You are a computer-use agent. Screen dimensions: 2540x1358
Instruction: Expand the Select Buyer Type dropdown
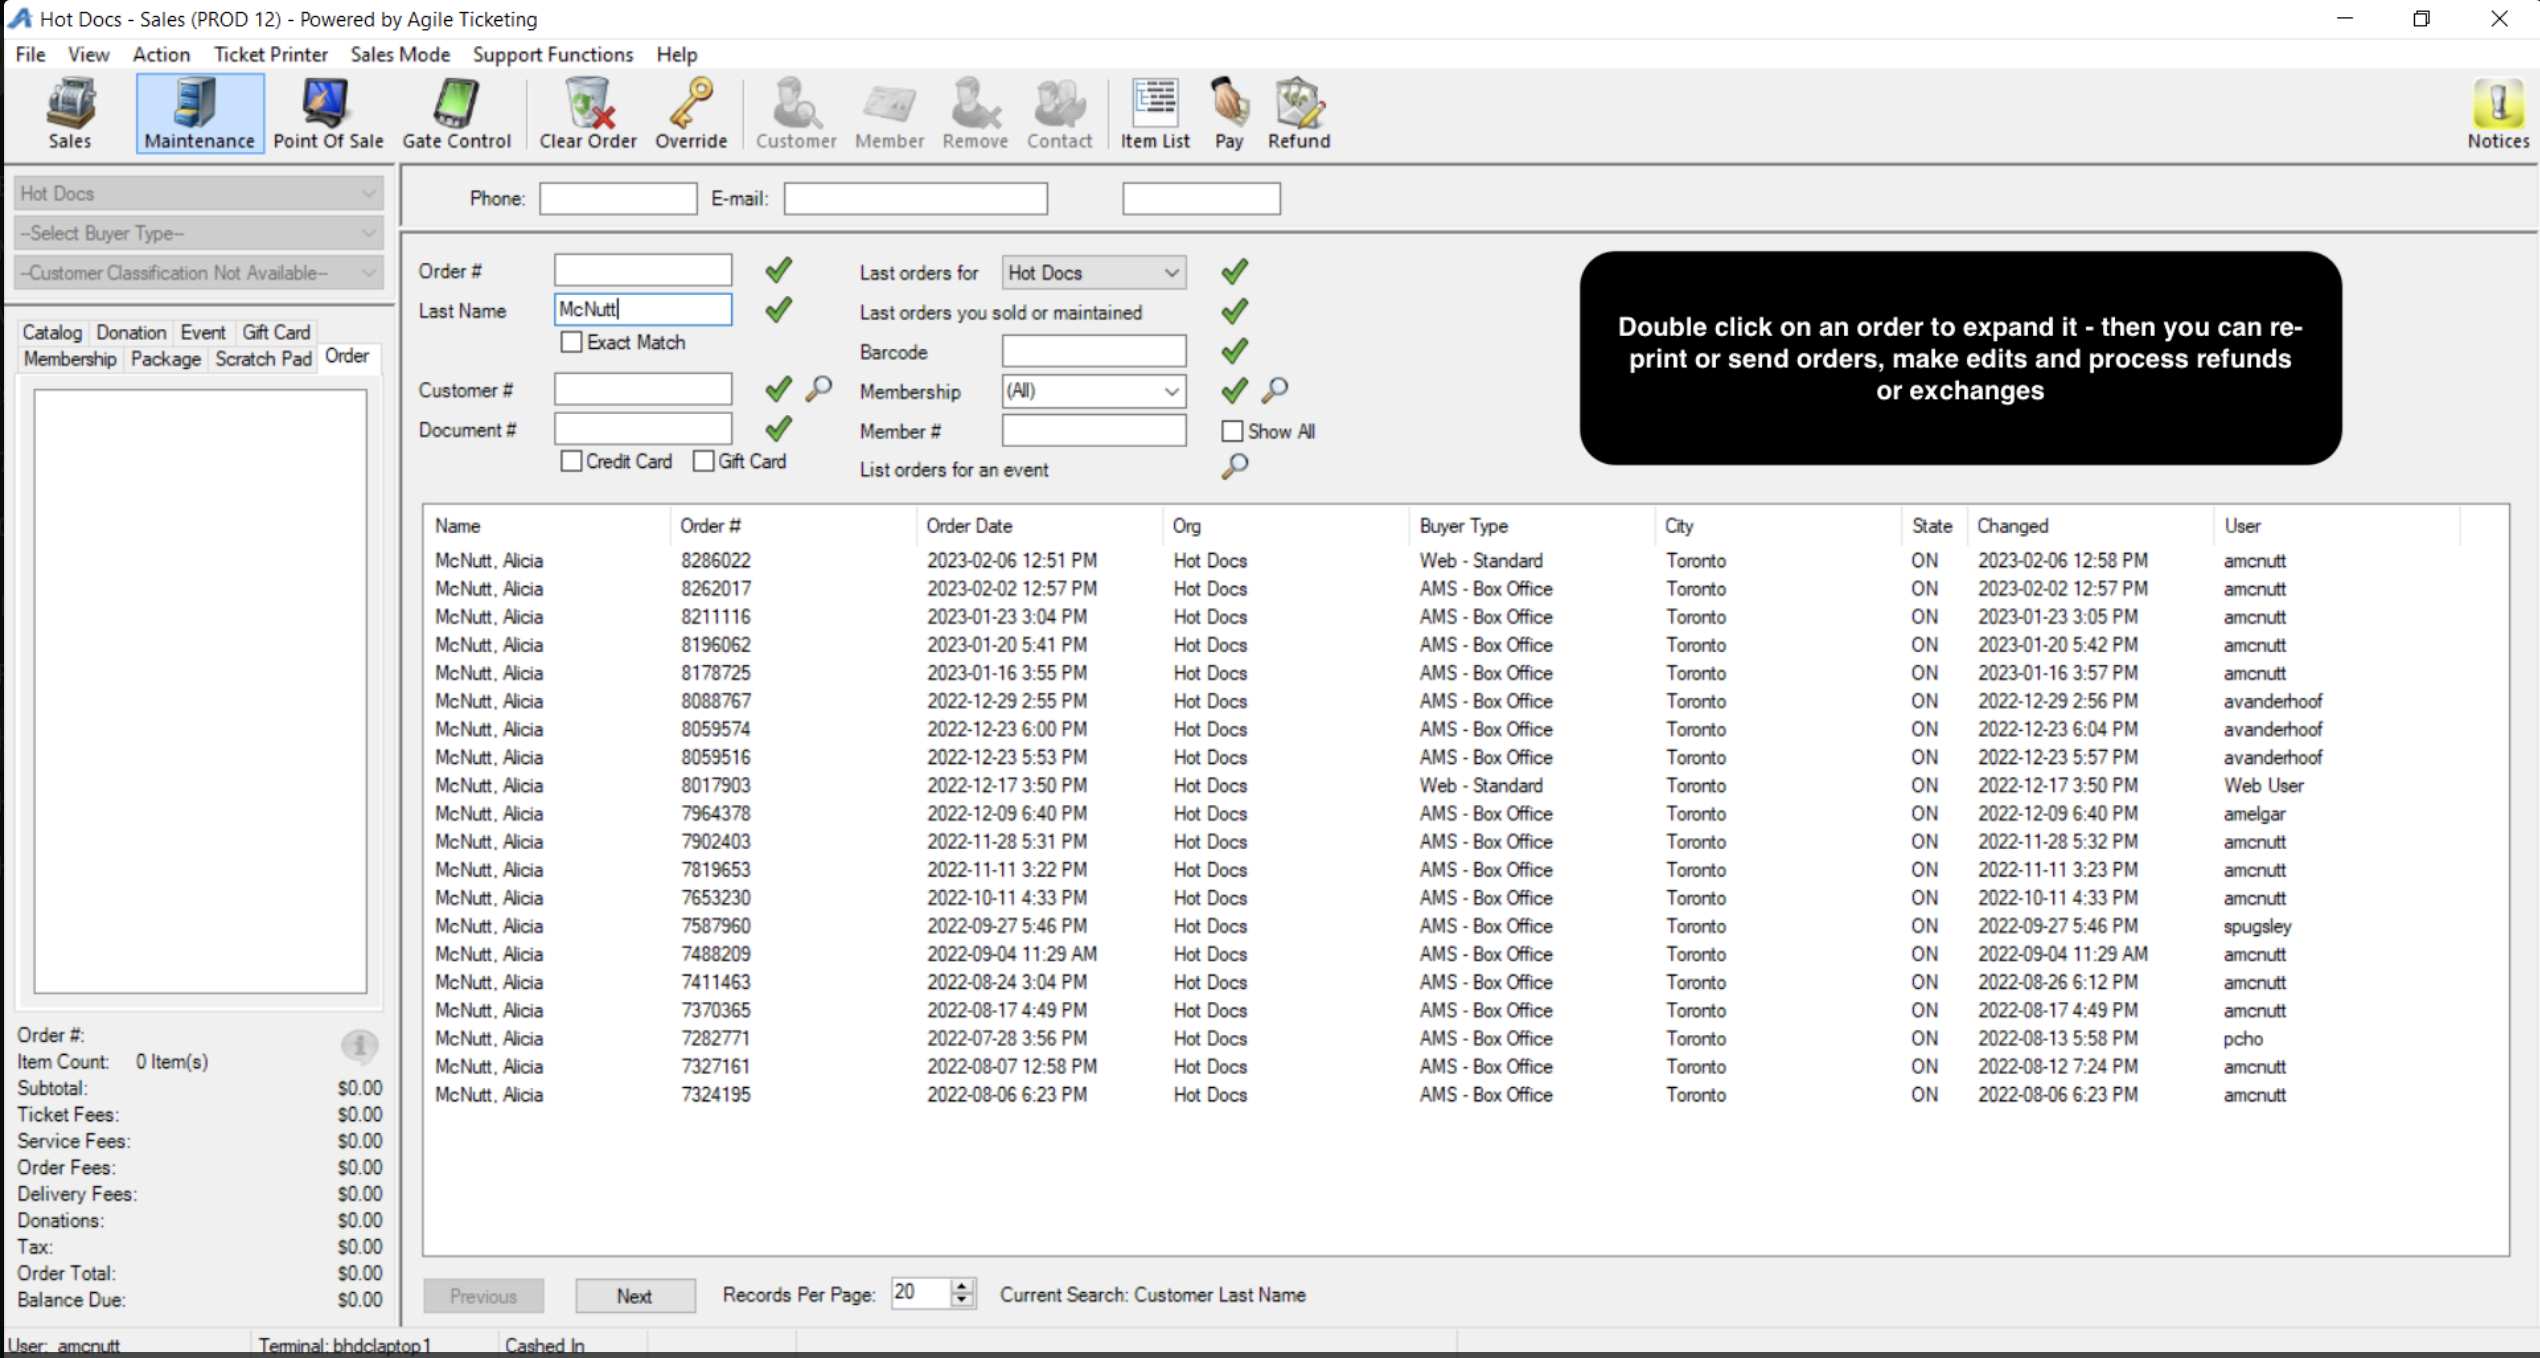coord(368,233)
